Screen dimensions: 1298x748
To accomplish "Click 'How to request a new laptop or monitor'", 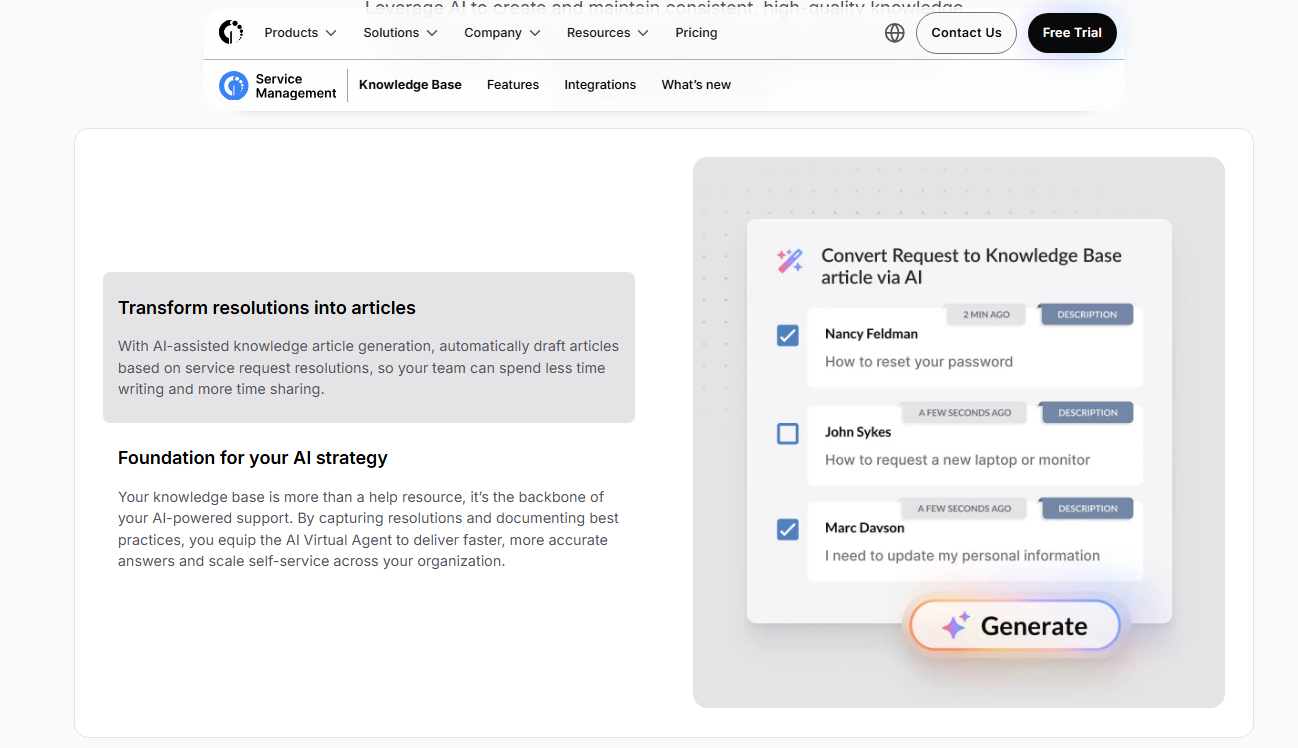I will [957, 460].
